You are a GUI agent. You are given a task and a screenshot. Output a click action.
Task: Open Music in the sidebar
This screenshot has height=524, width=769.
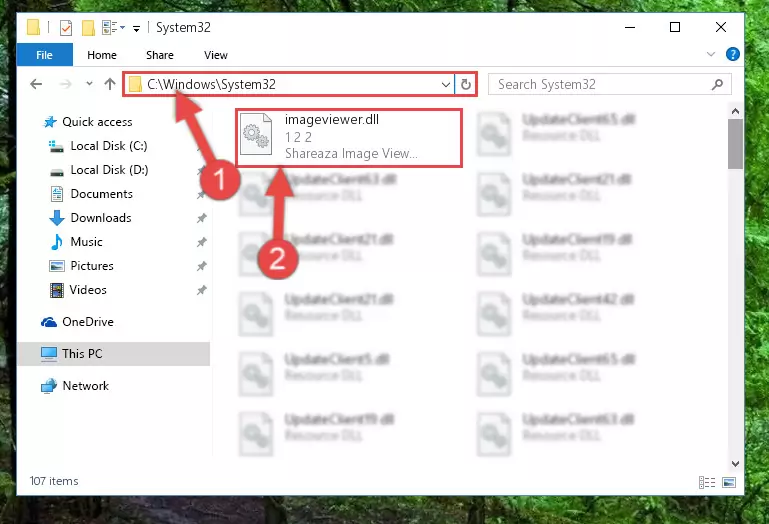pos(86,242)
